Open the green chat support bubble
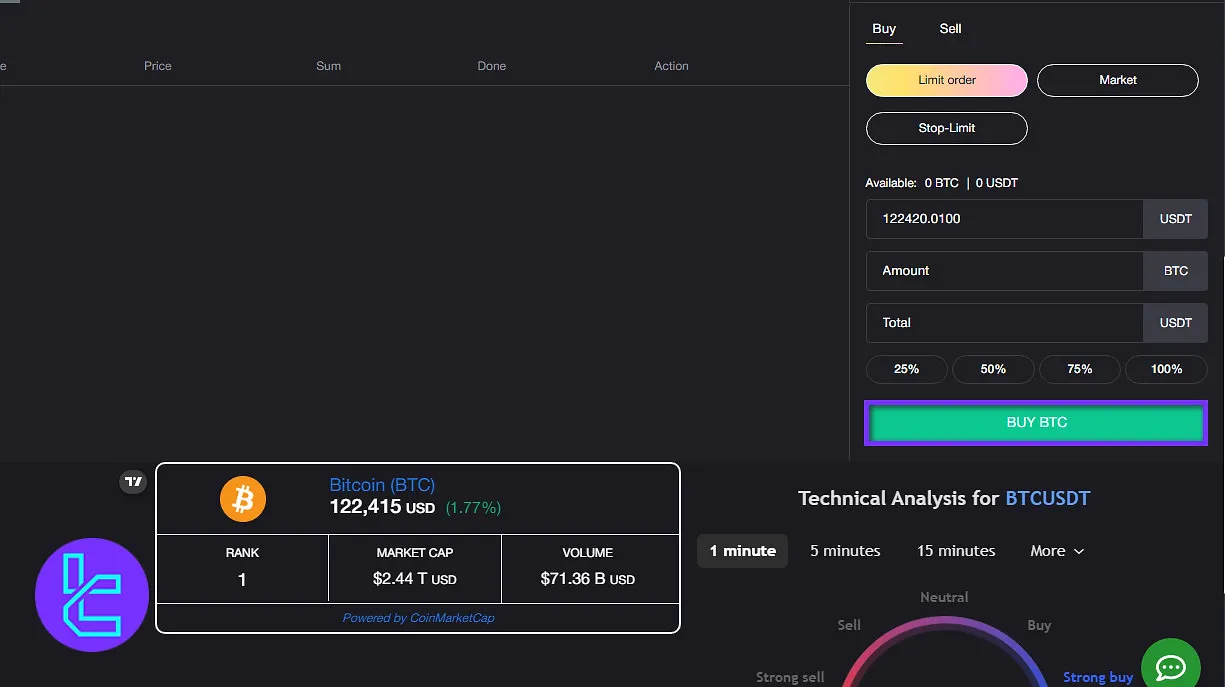 (1170, 664)
